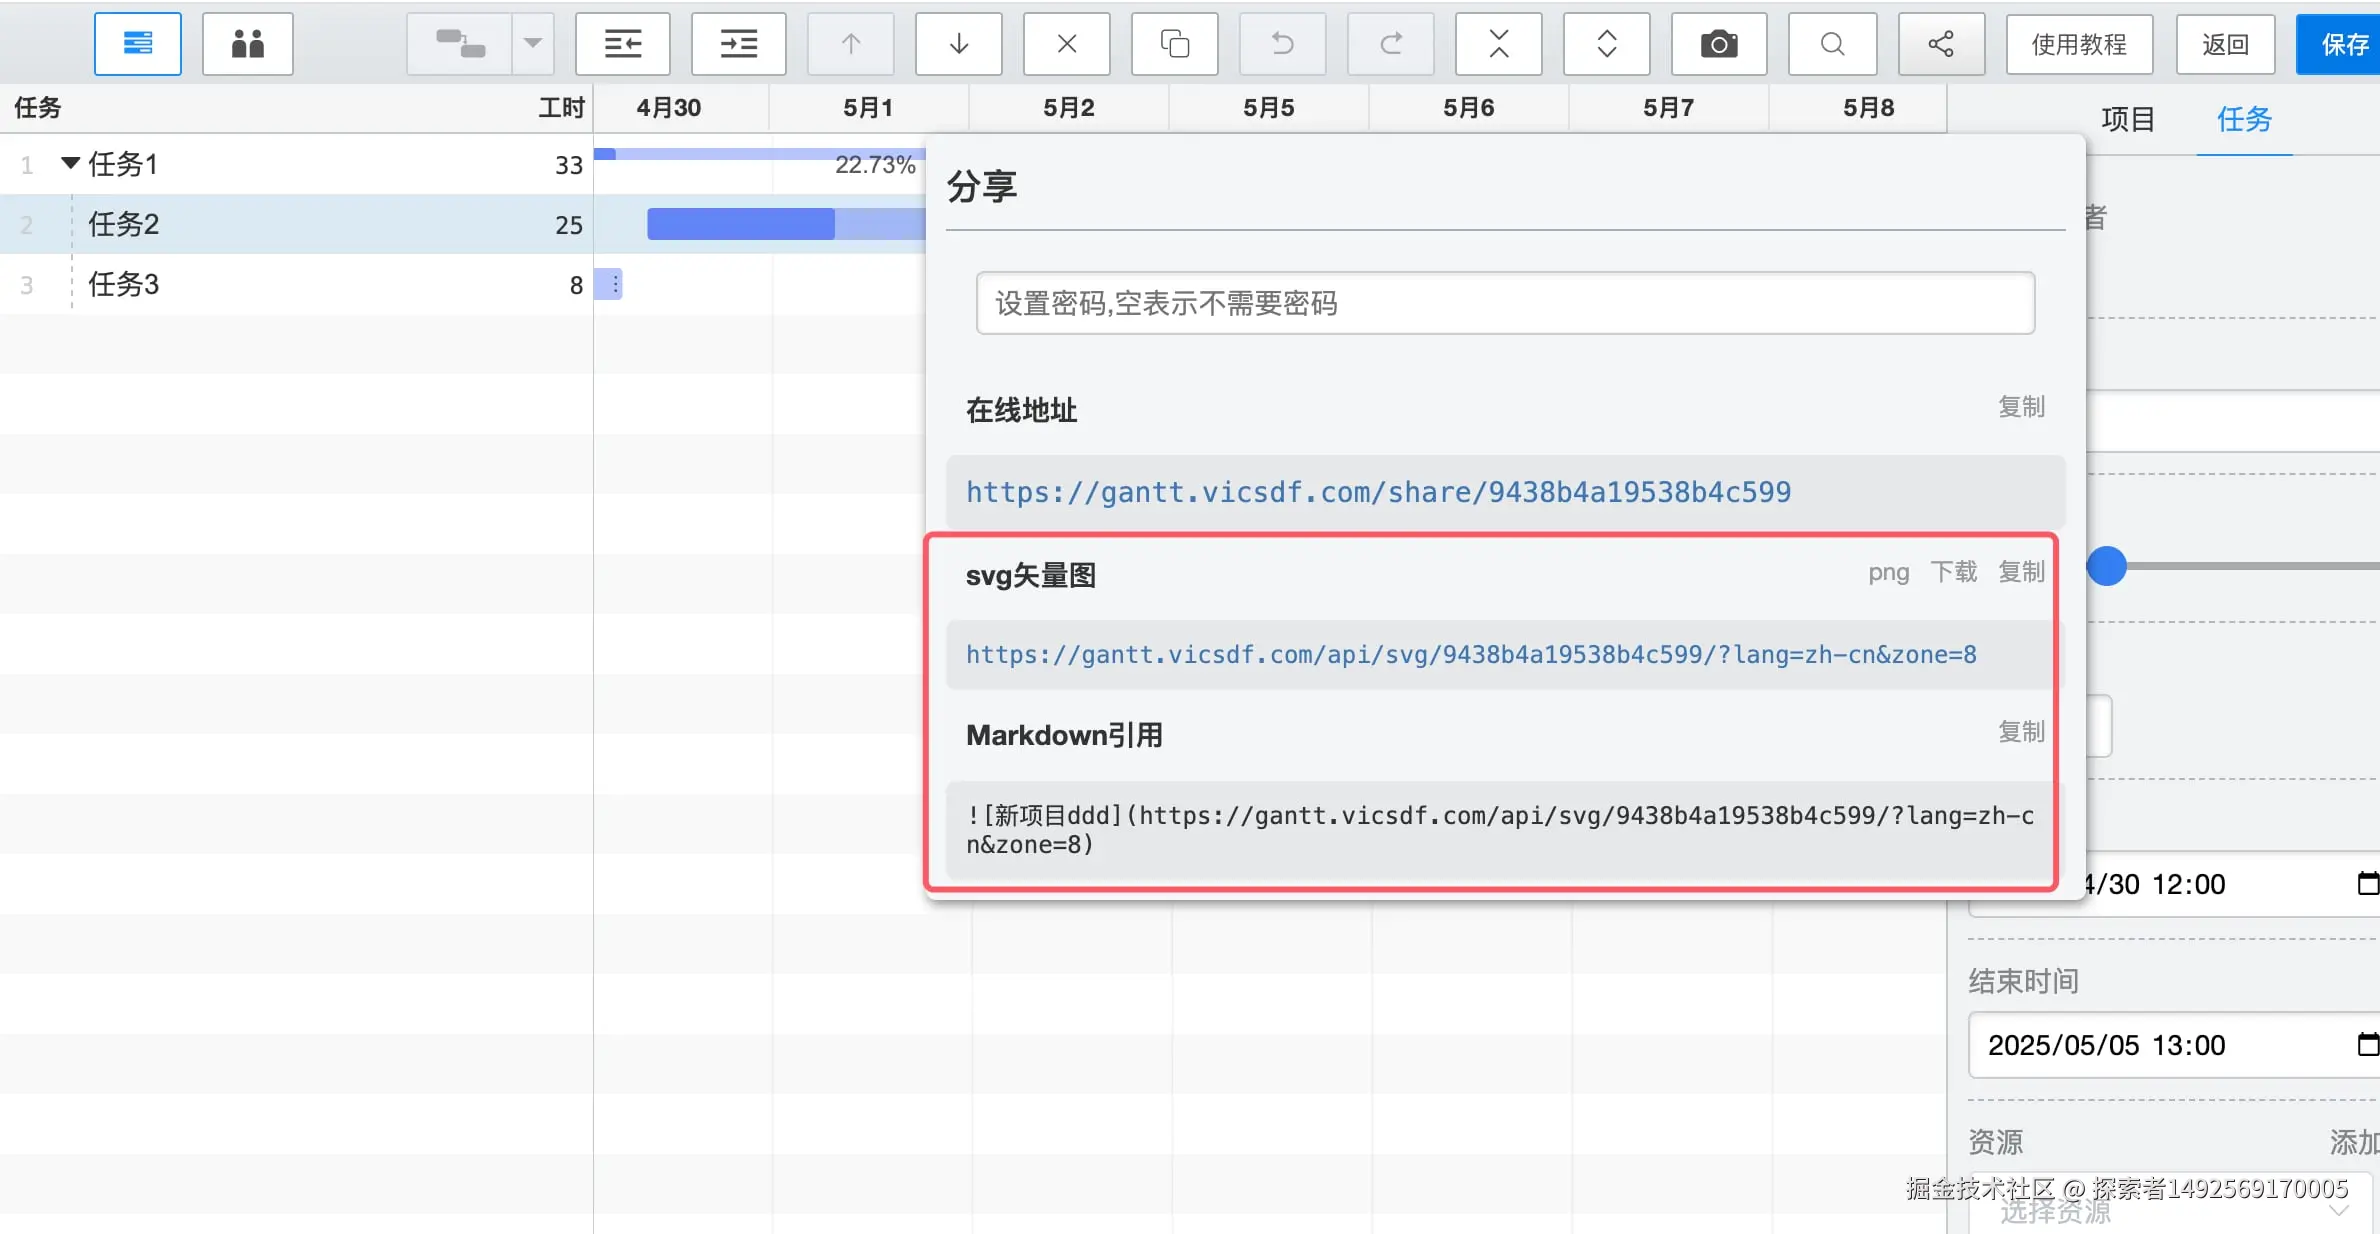This screenshot has width=2380, height=1234.
Task: Move task down with arrow icon
Action: tap(958, 44)
